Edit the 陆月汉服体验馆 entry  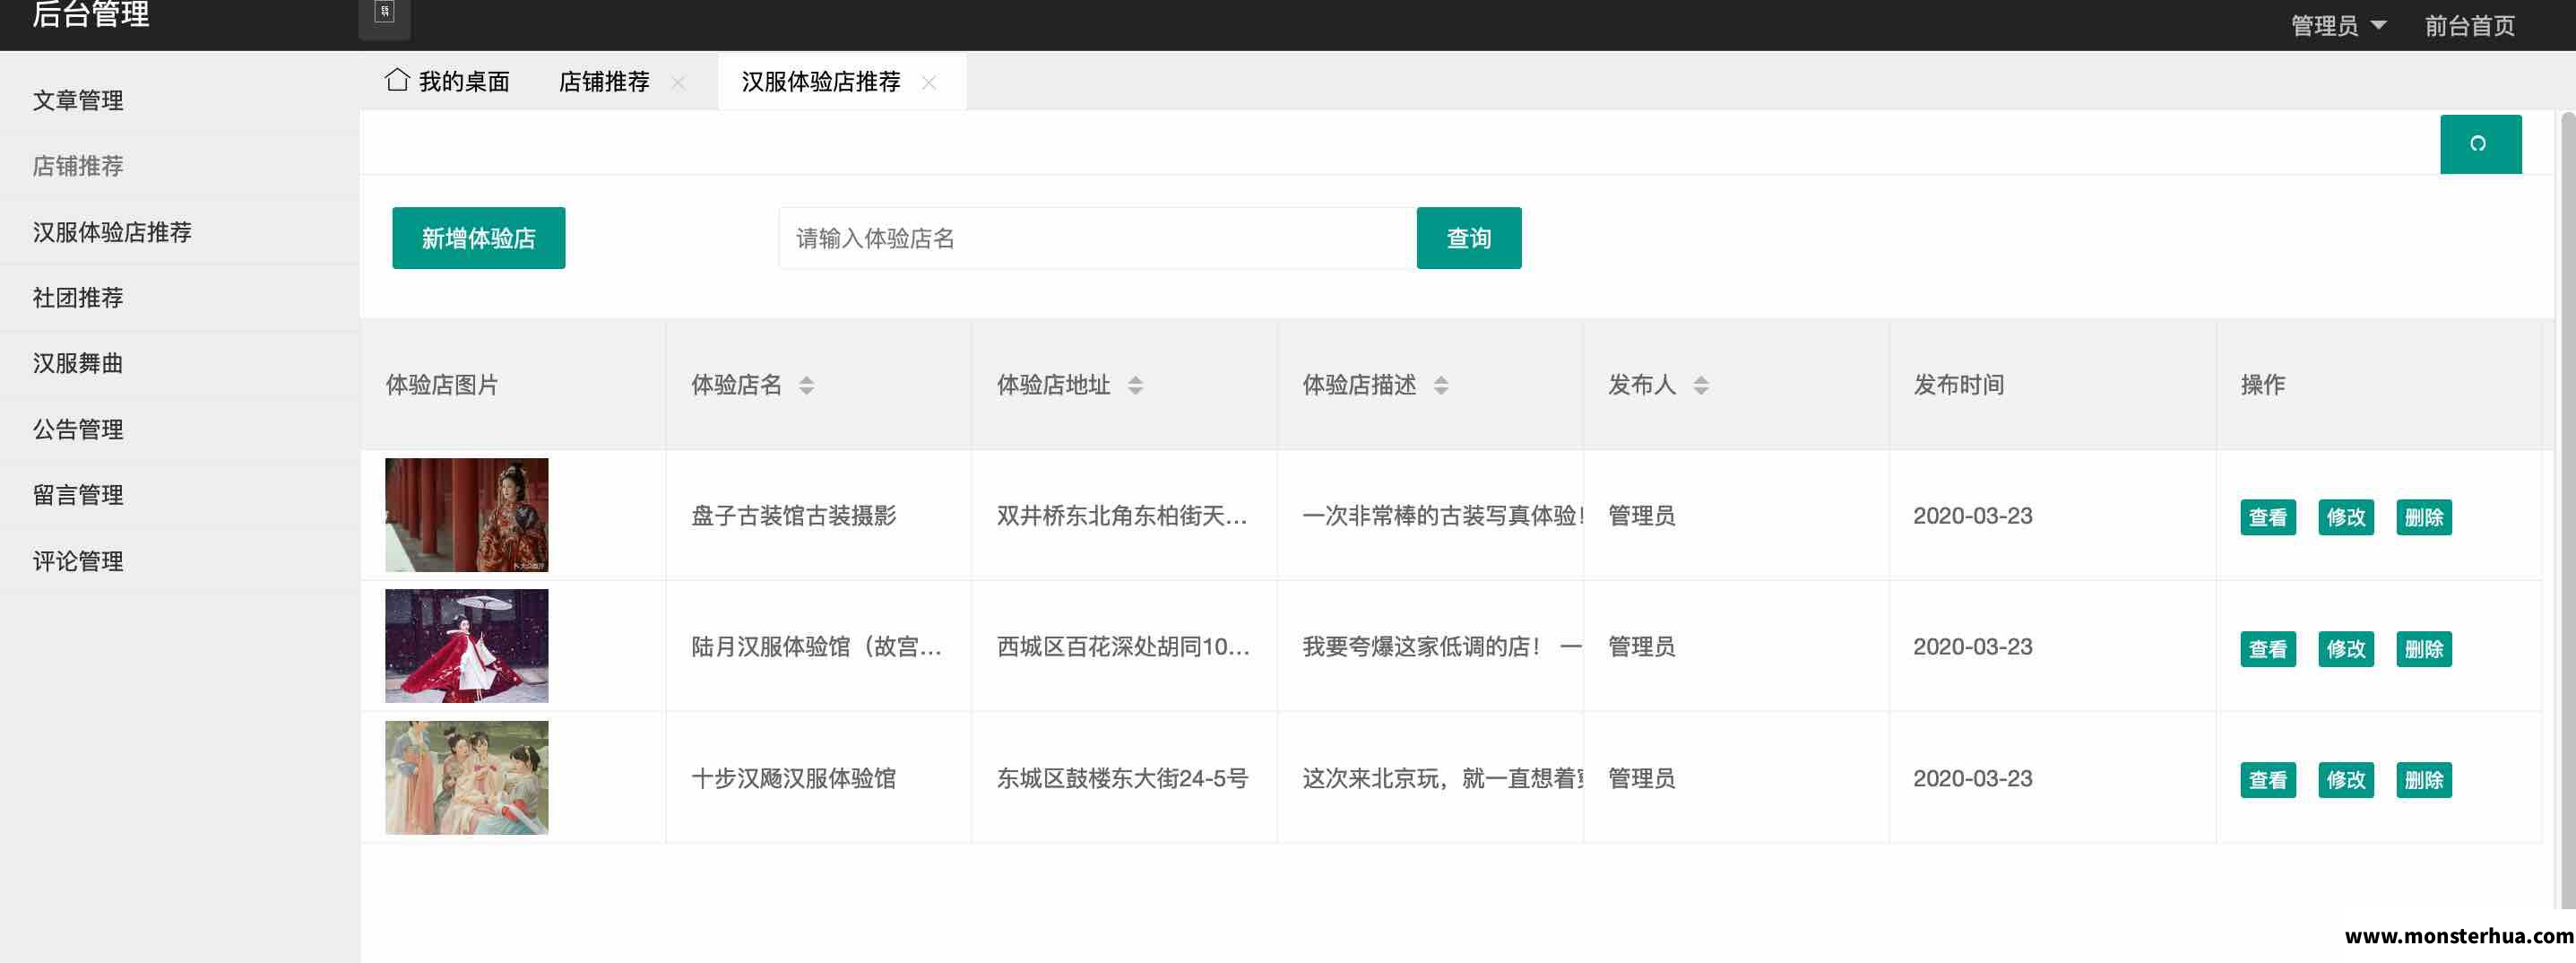pos(2346,649)
